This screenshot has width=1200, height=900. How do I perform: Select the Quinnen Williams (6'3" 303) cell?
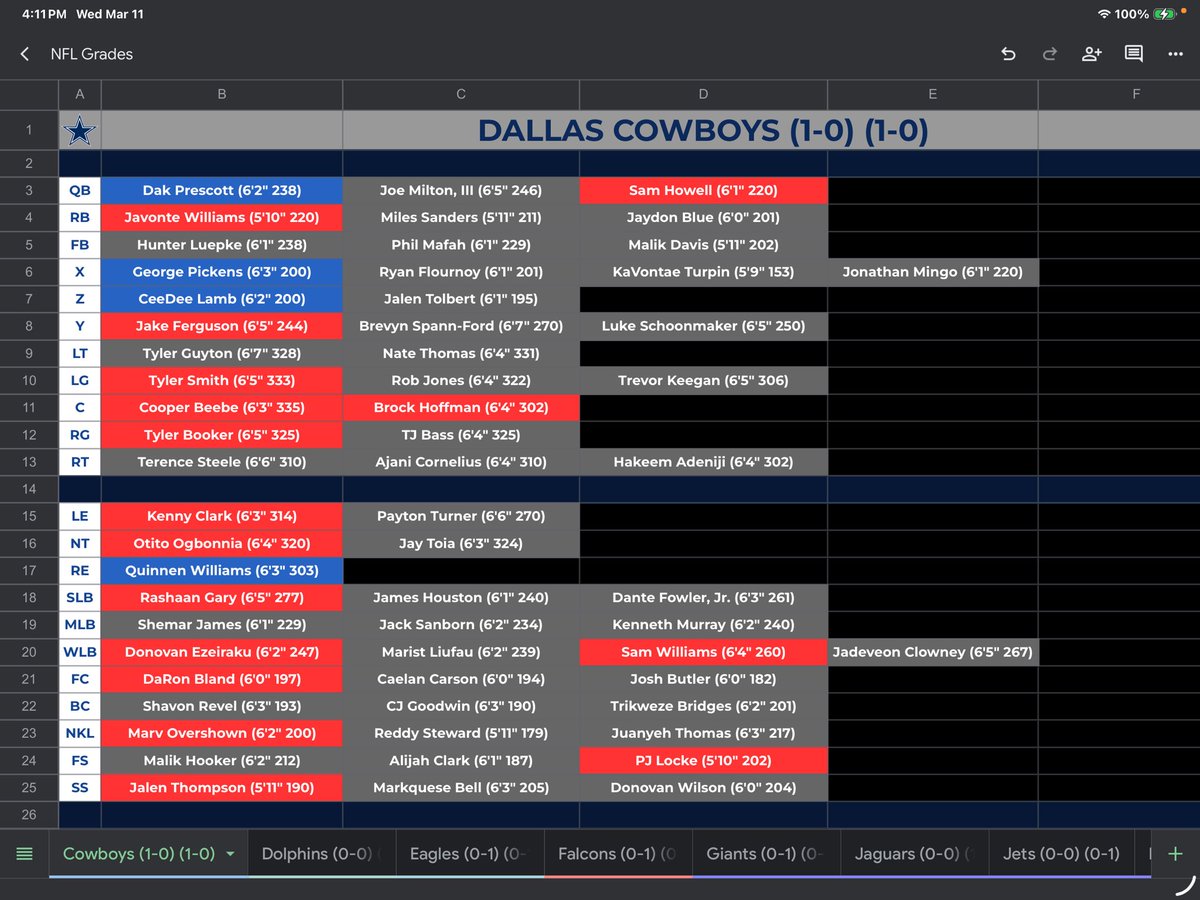click(222, 570)
